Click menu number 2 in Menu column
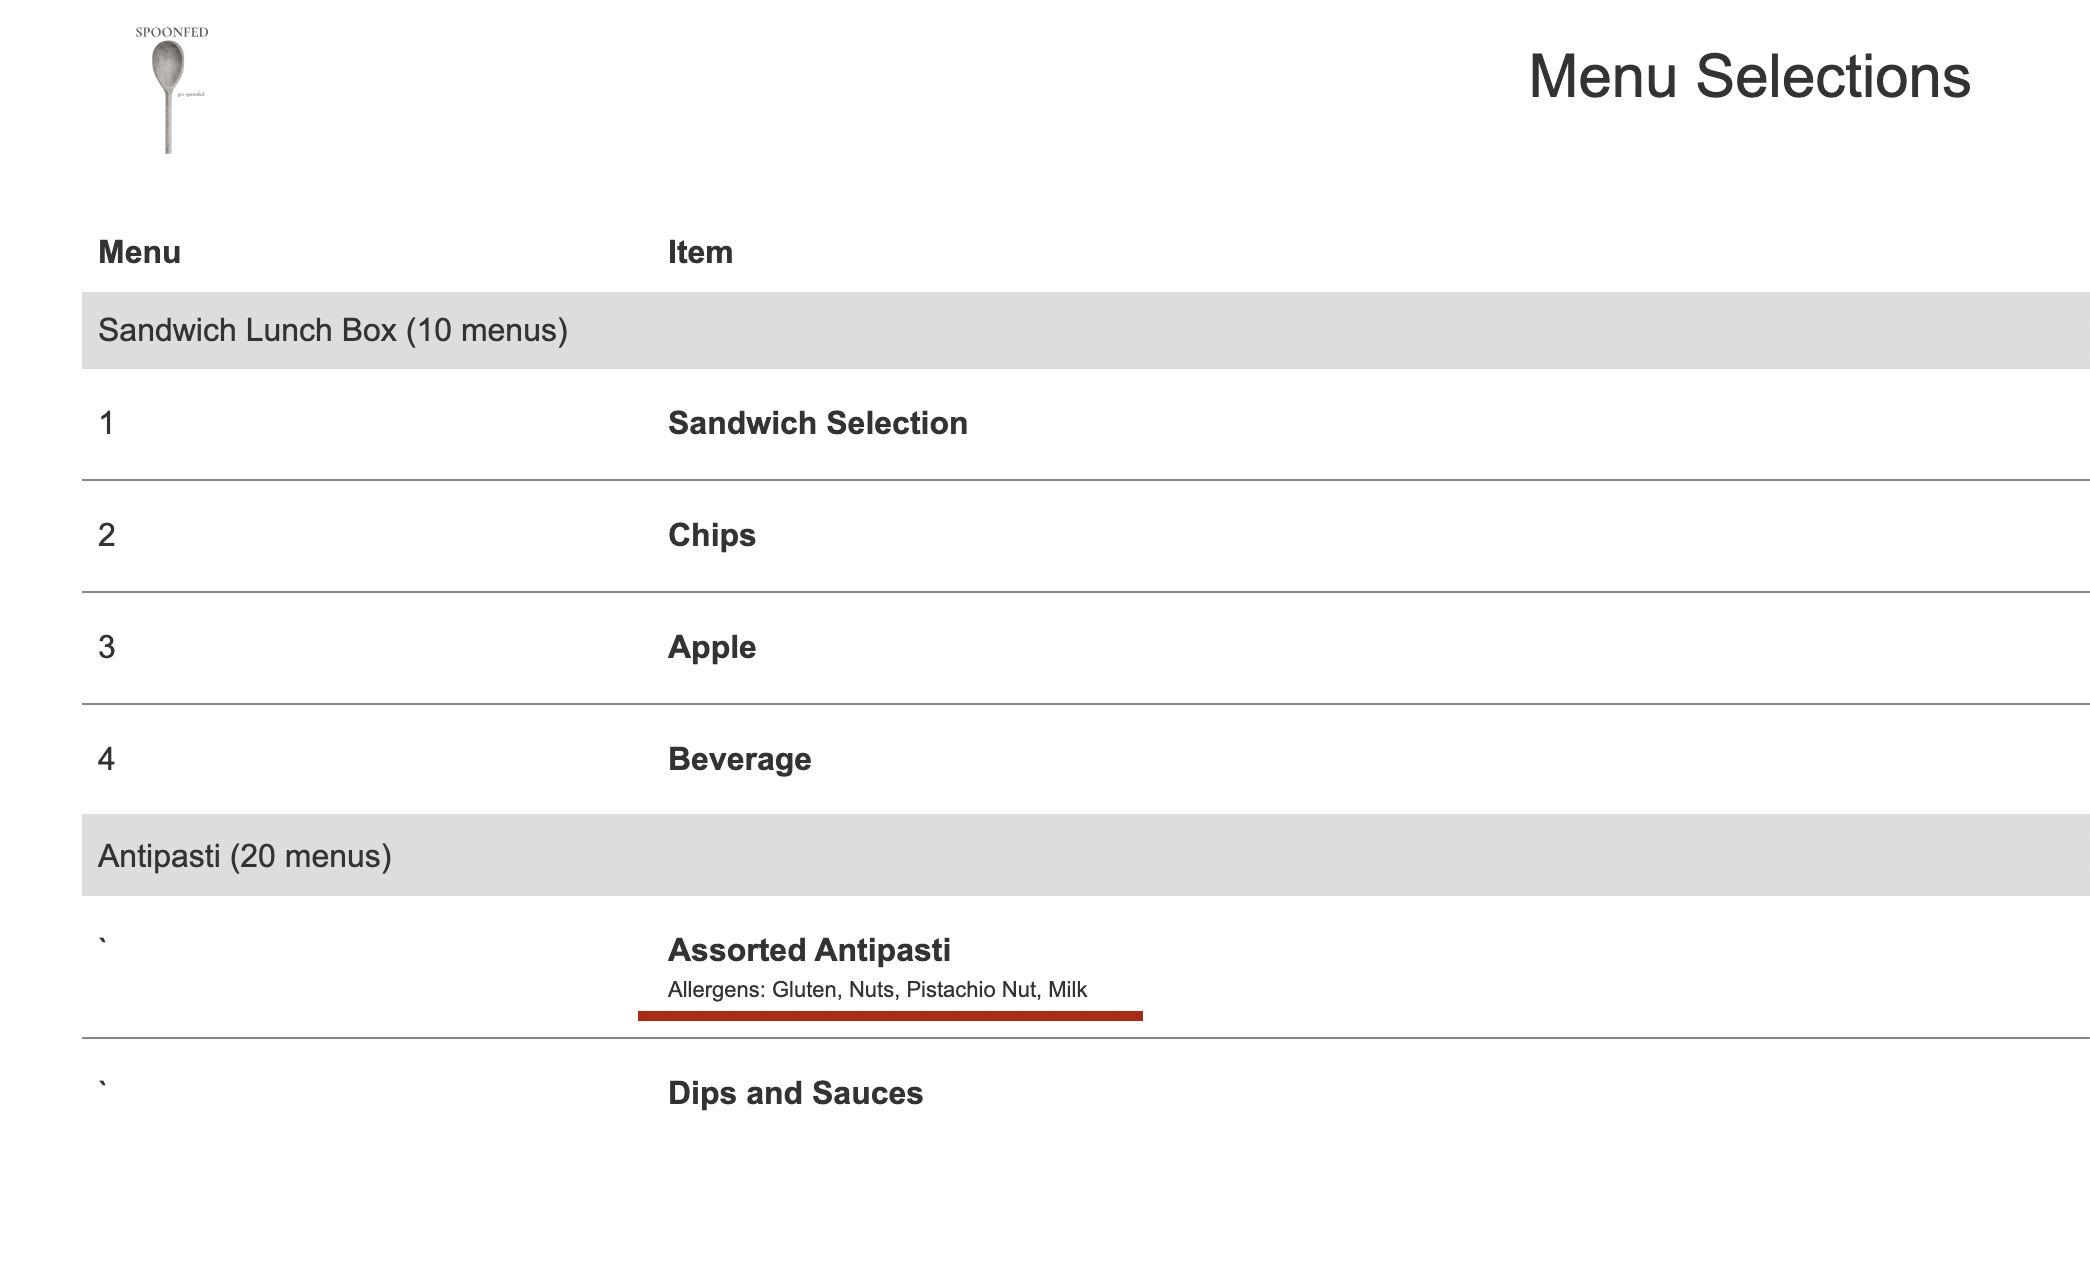This screenshot has width=2090, height=1270. [x=106, y=535]
